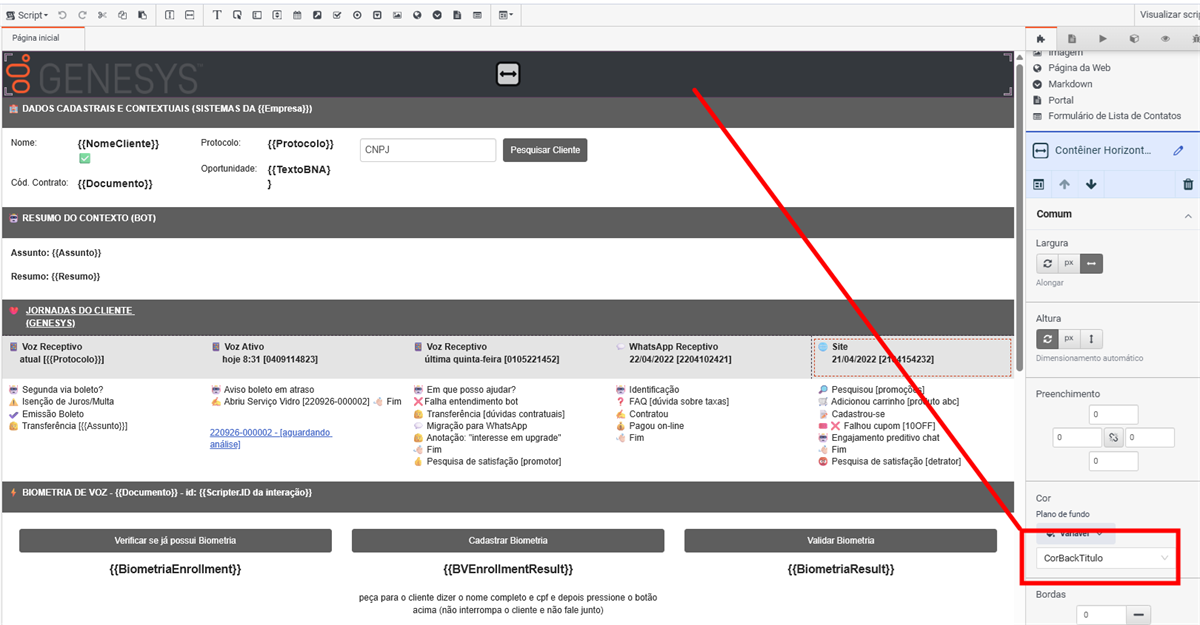Click Pesquisar Cliente button
Viewport: 1200px width, 625px height.
click(545, 150)
